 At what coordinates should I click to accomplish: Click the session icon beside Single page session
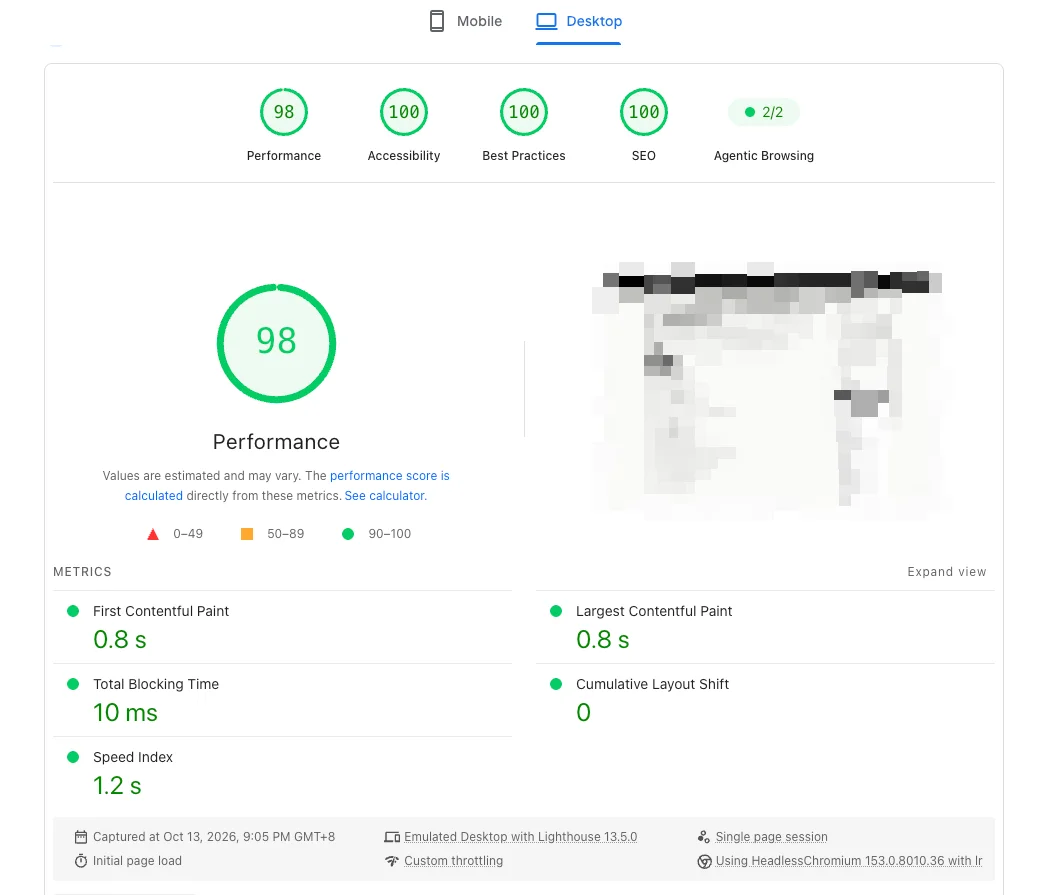[704, 837]
